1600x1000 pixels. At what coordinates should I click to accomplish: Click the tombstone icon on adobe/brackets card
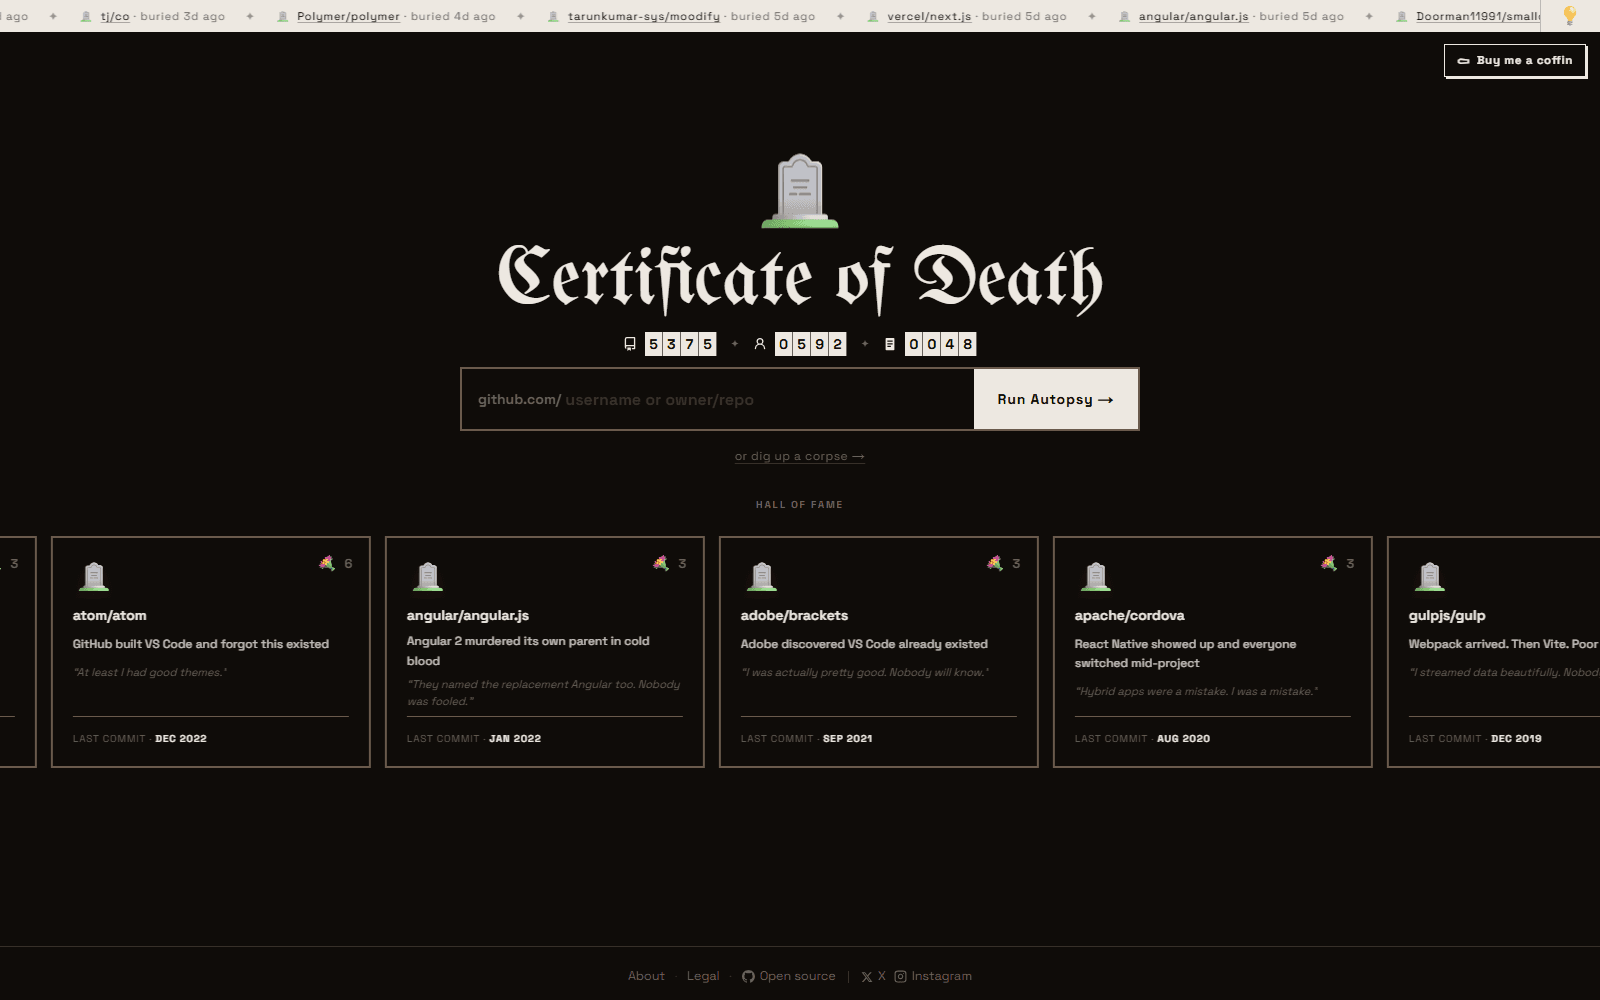click(x=762, y=576)
